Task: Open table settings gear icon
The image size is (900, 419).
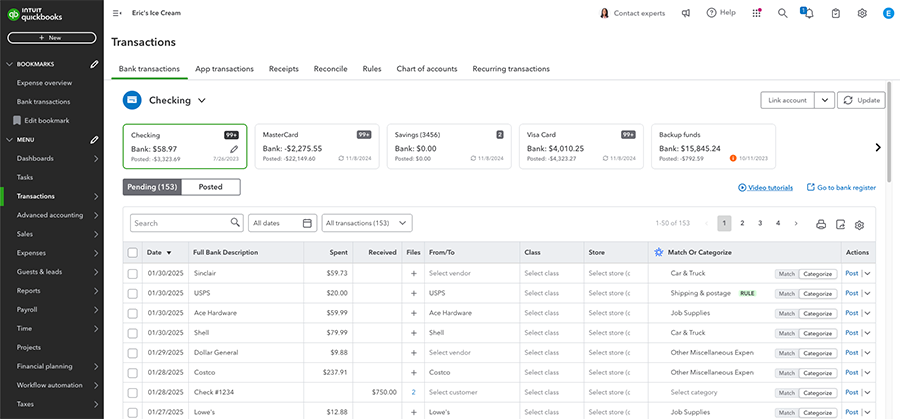Action: click(x=859, y=224)
